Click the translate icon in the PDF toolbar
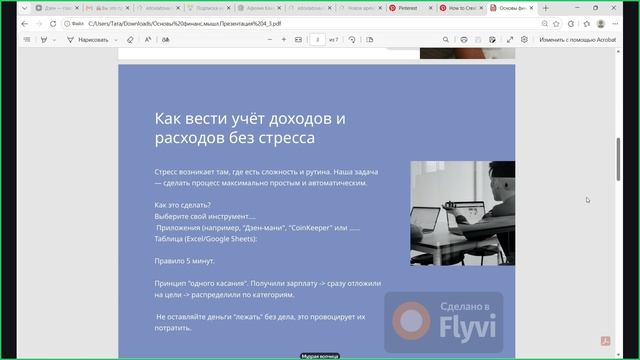This screenshot has height=360, width=640. click(166, 40)
